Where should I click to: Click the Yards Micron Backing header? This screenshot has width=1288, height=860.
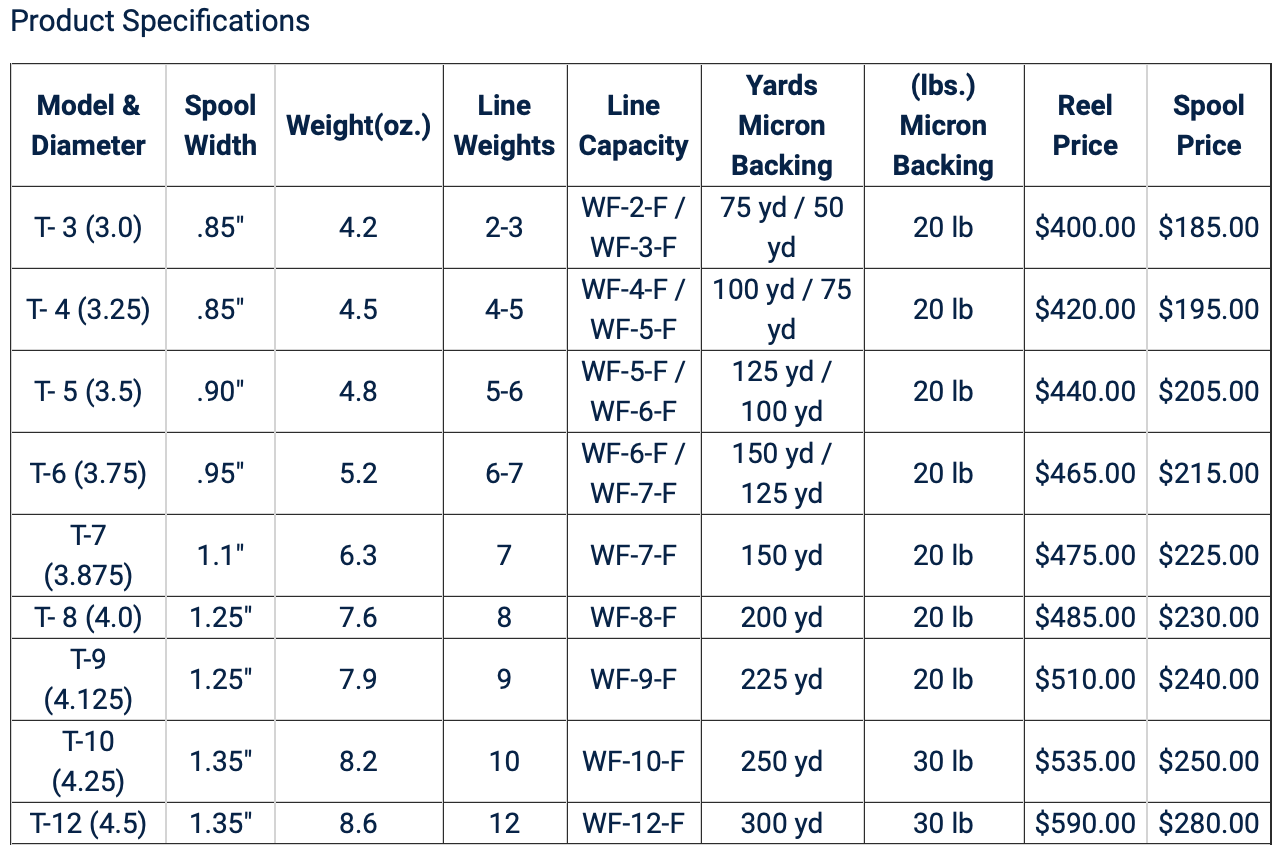(782, 126)
